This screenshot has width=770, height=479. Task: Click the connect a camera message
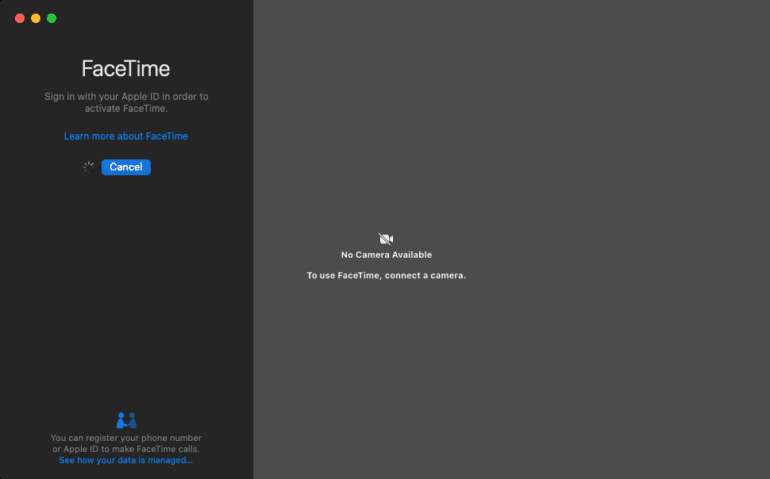click(x=386, y=275)
